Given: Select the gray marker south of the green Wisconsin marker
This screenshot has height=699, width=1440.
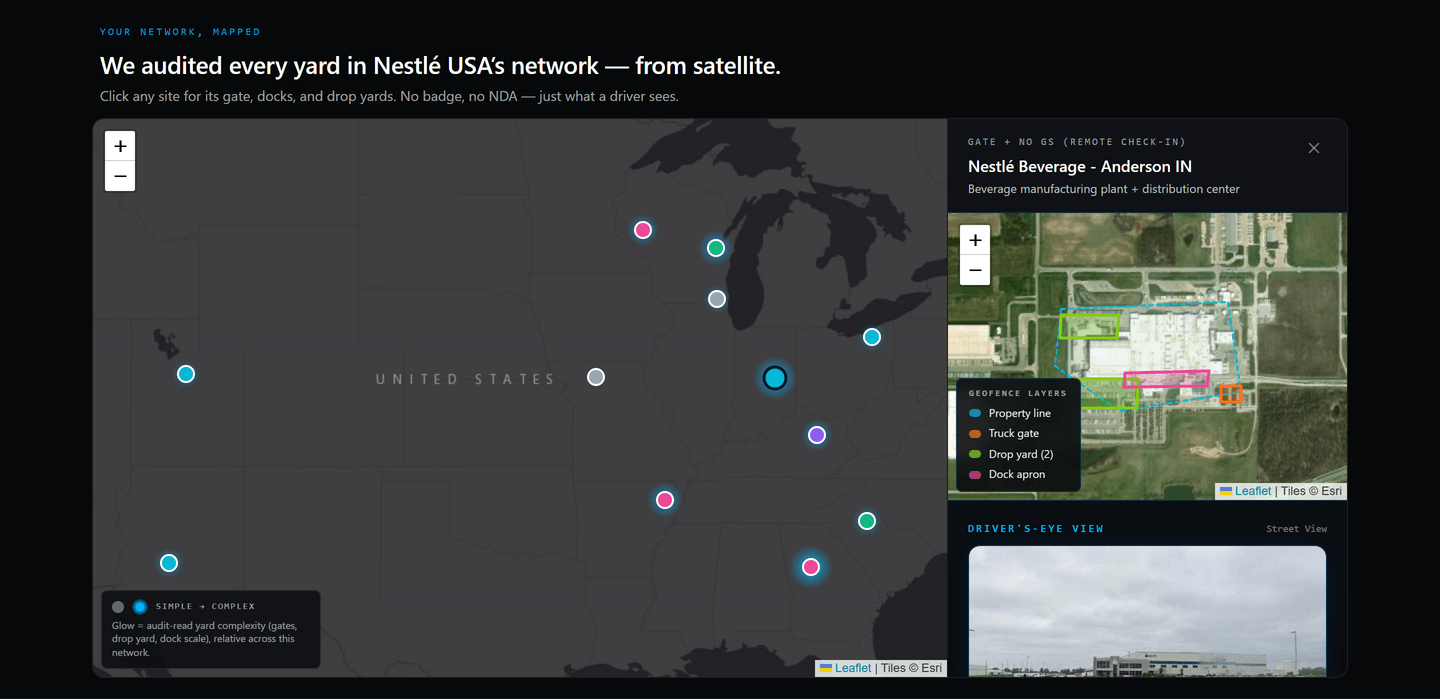Looking at the screenshot, I should click(x=717, y=299).
